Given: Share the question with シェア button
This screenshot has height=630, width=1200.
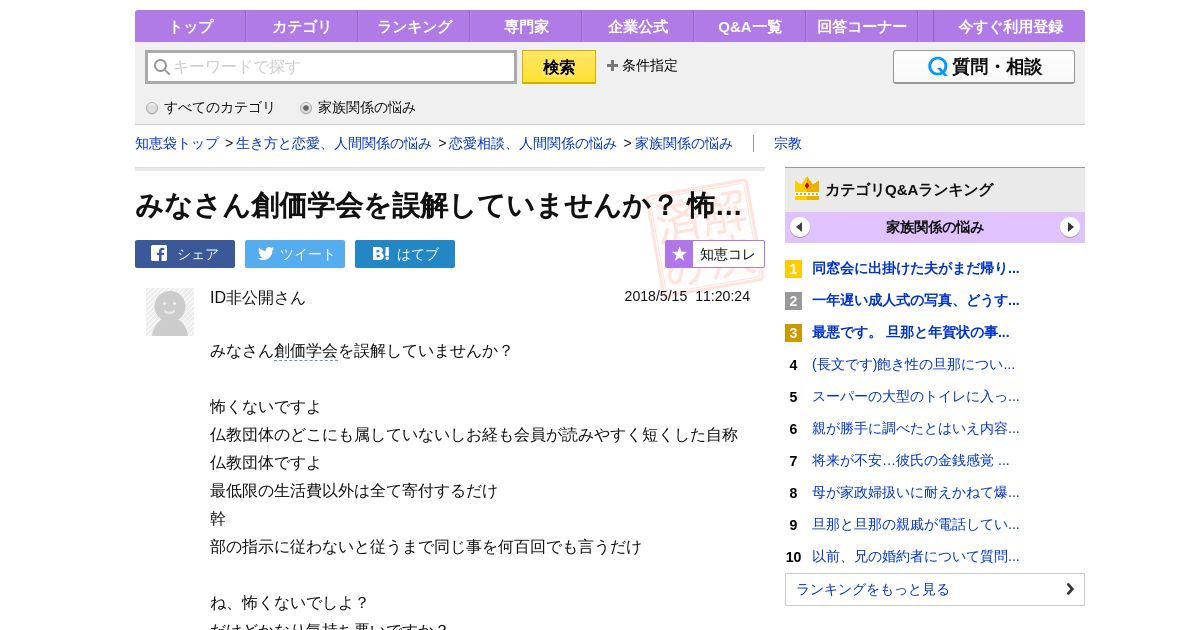Looking at the screenshot, I should [185, 254].
